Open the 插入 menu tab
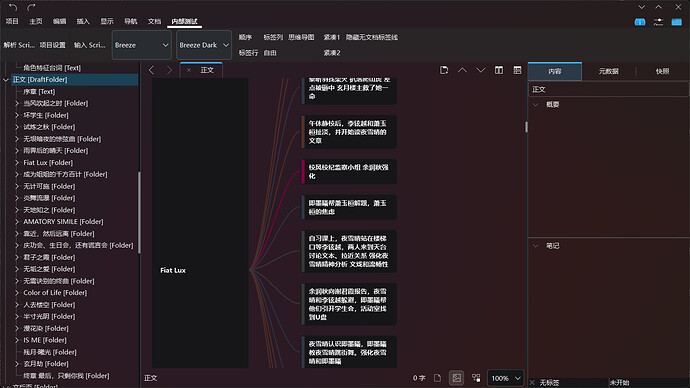This screenshot has width=690, height=388. click(x=83, y=22)
